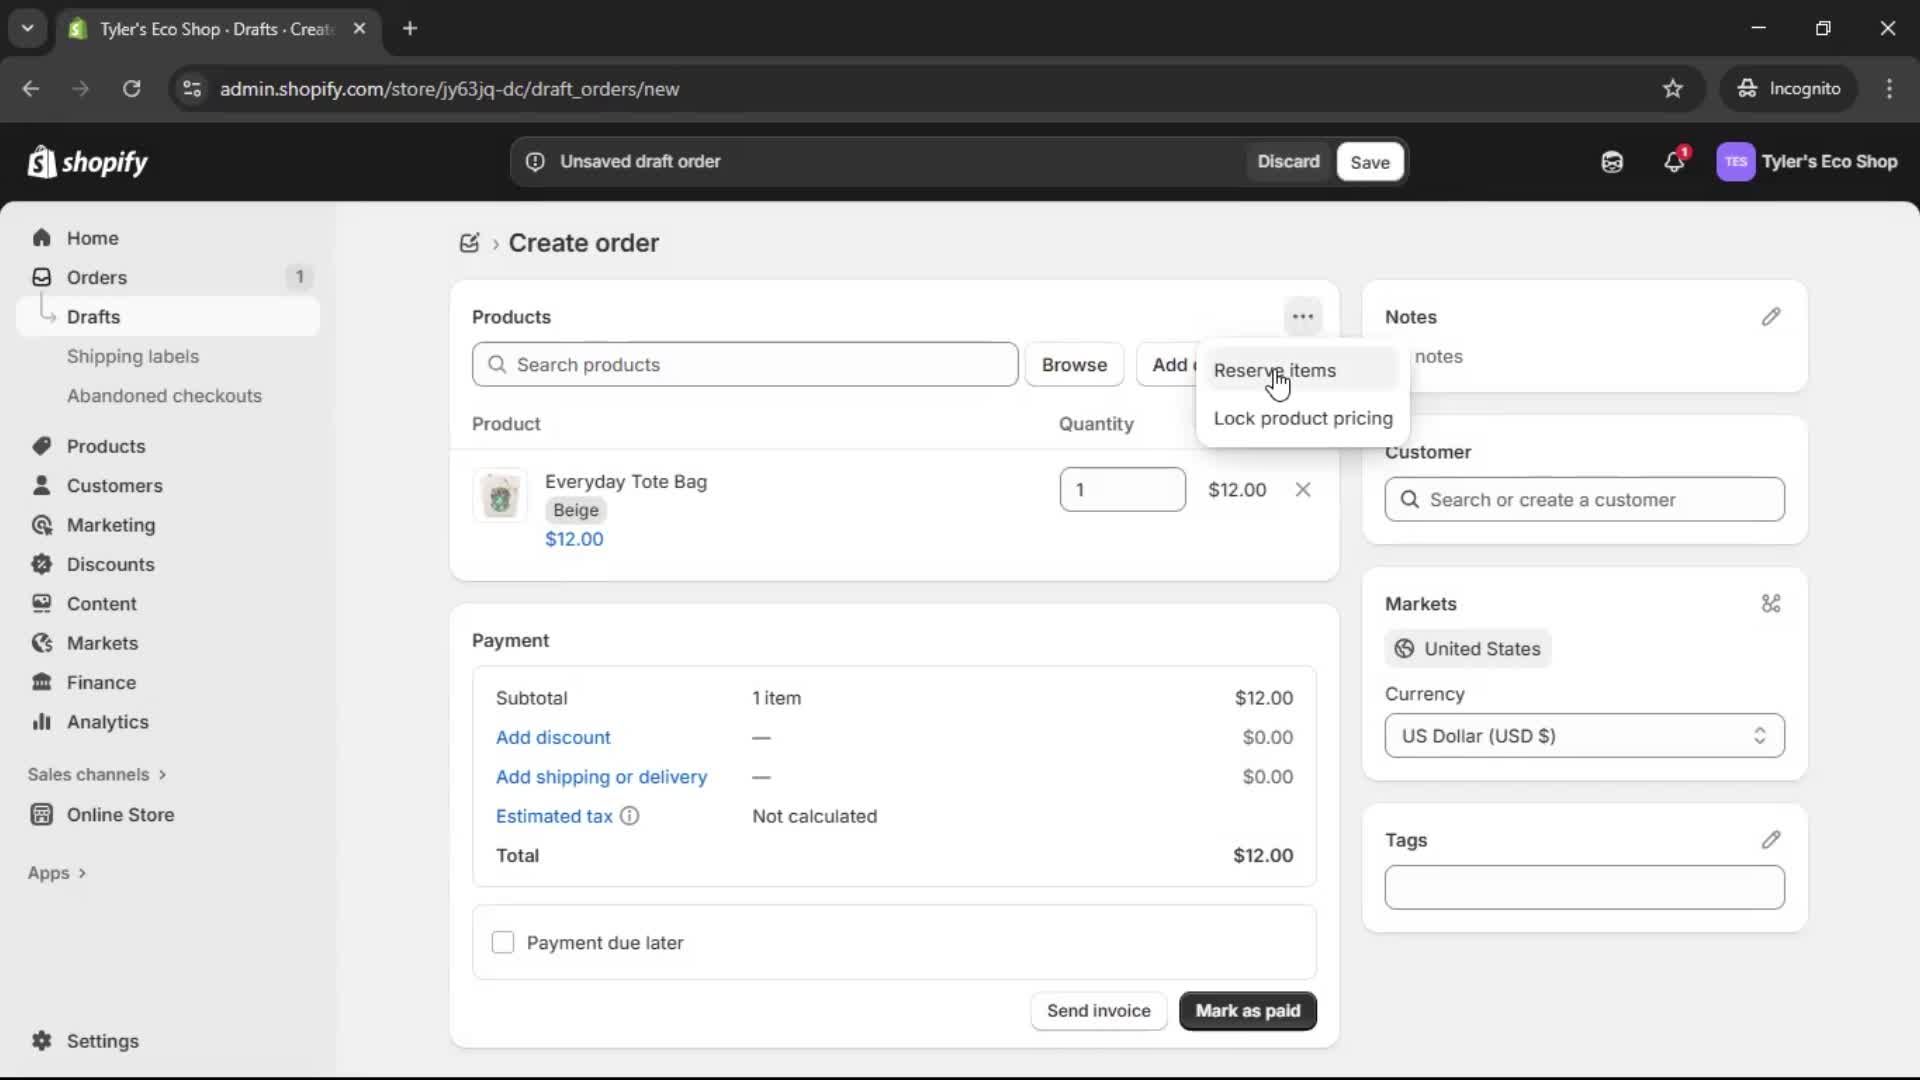Click the TES shop avatar
The image size is (1920, 1080).
[x=1737, y=162]
